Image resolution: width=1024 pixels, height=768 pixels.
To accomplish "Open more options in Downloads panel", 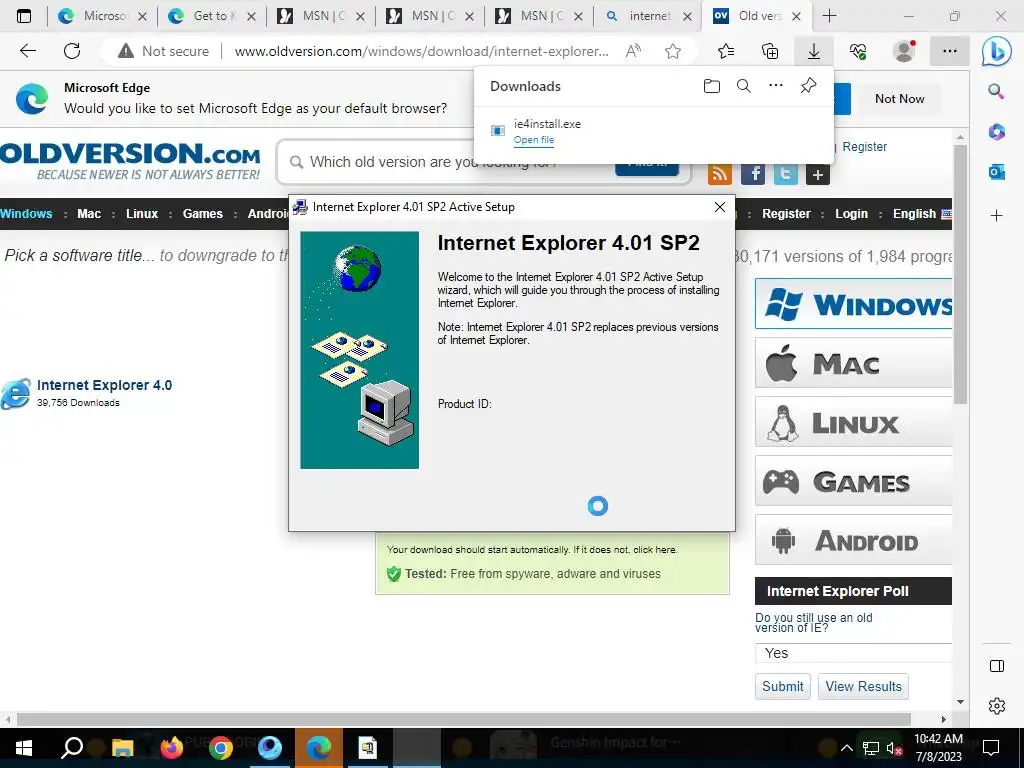I will coord(775,86).
